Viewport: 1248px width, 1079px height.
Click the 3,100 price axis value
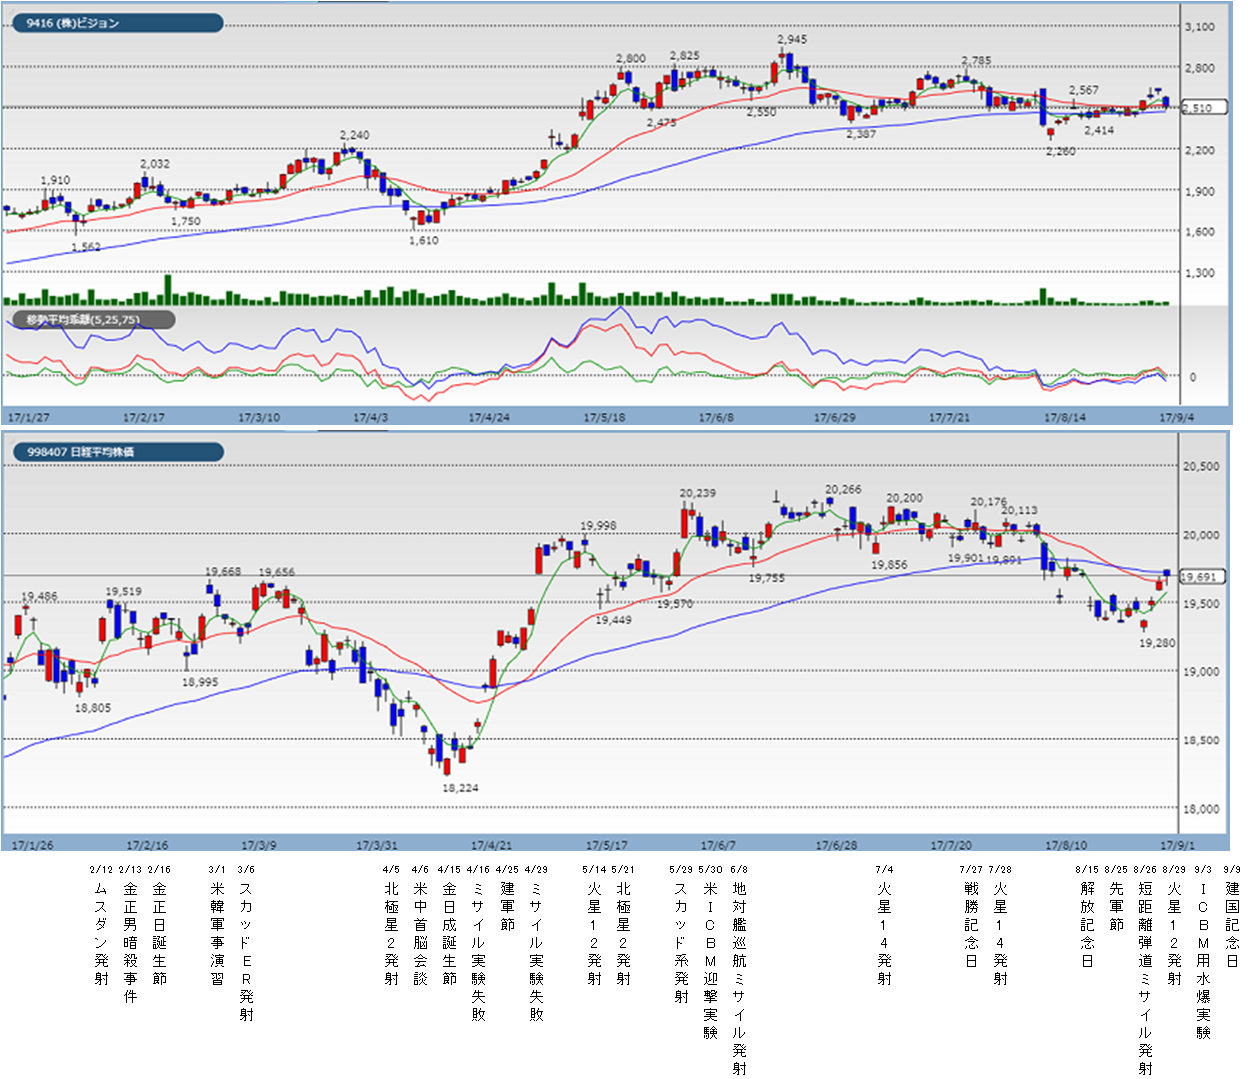[1199, 27]
